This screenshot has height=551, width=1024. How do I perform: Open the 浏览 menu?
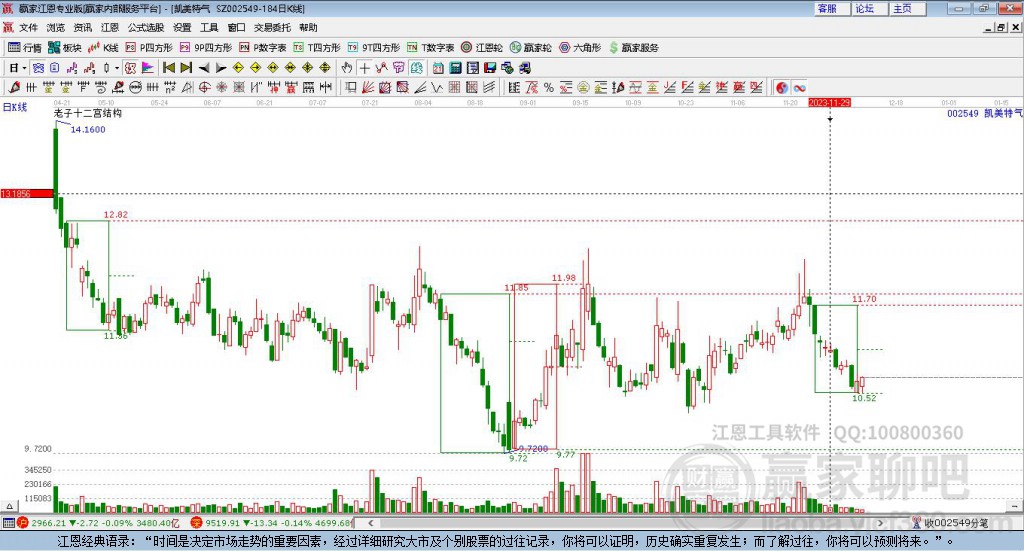56,27
